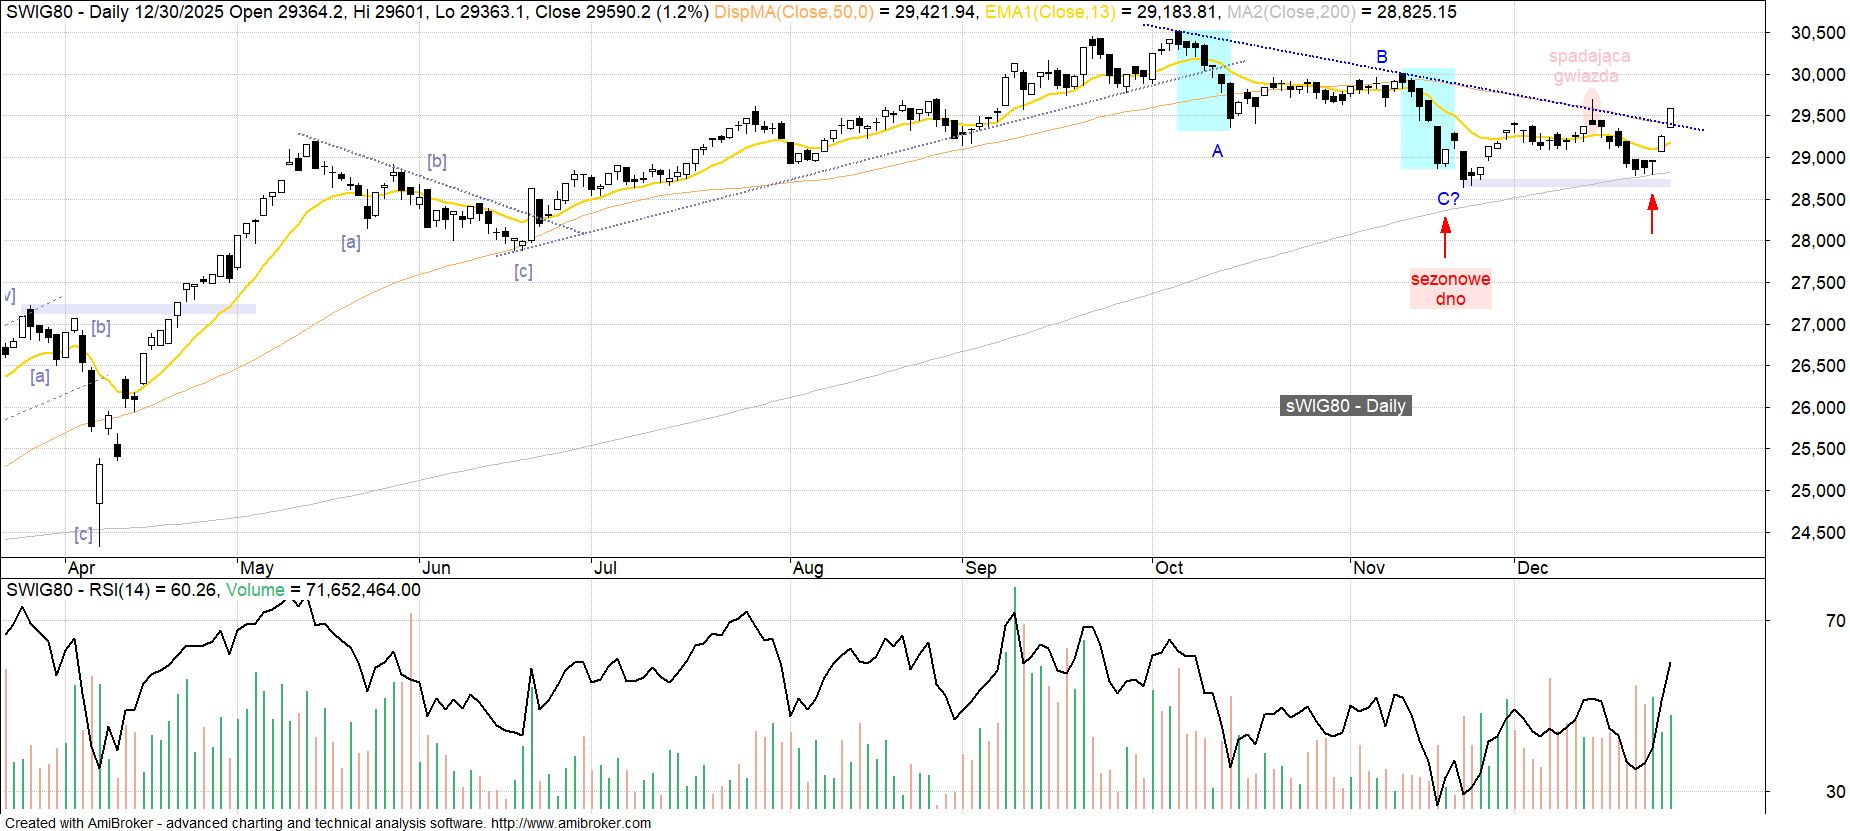Click the "MA2(Close,200)" legend text
The width and height of the screenshot is (1850, 831).
pyautogui.click(x=1291, y=12)
